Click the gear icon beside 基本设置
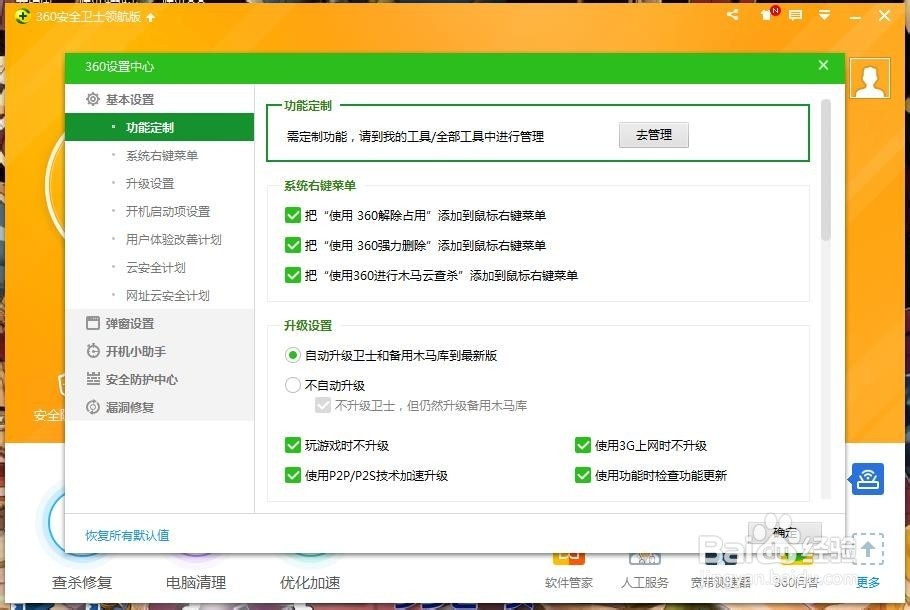Screen dimensions: 910x610 pos(92,99)
